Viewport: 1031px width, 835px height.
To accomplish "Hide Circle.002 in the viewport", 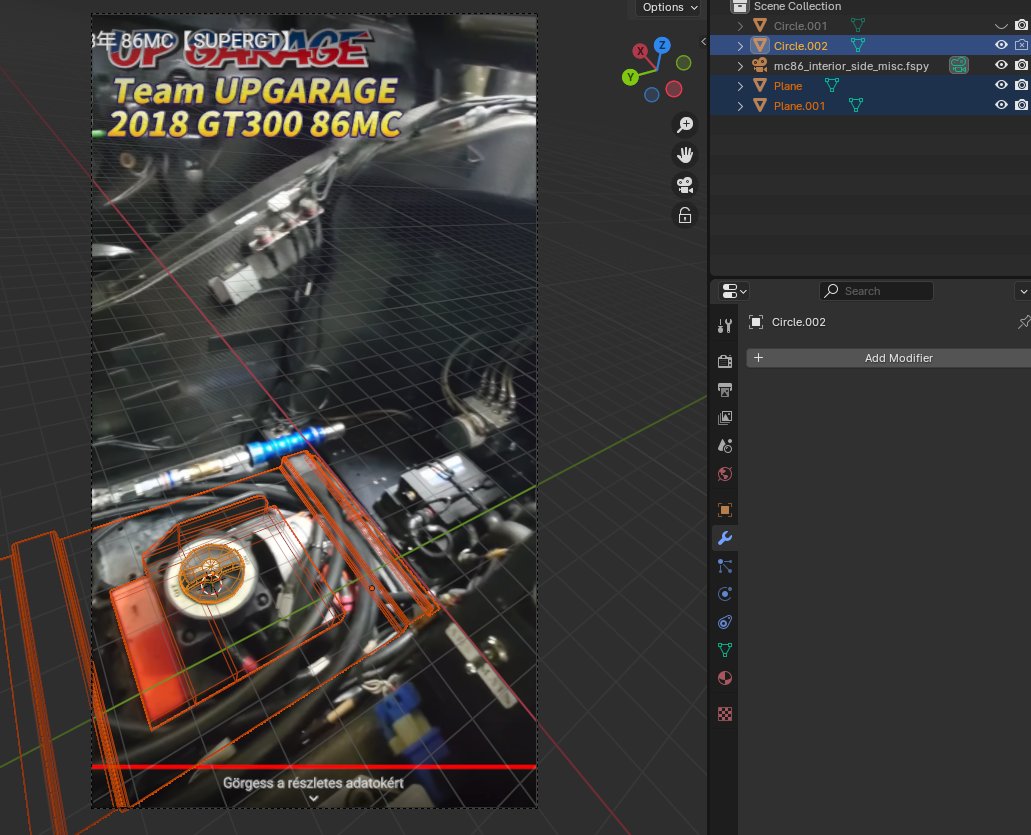I will 1001,45.
